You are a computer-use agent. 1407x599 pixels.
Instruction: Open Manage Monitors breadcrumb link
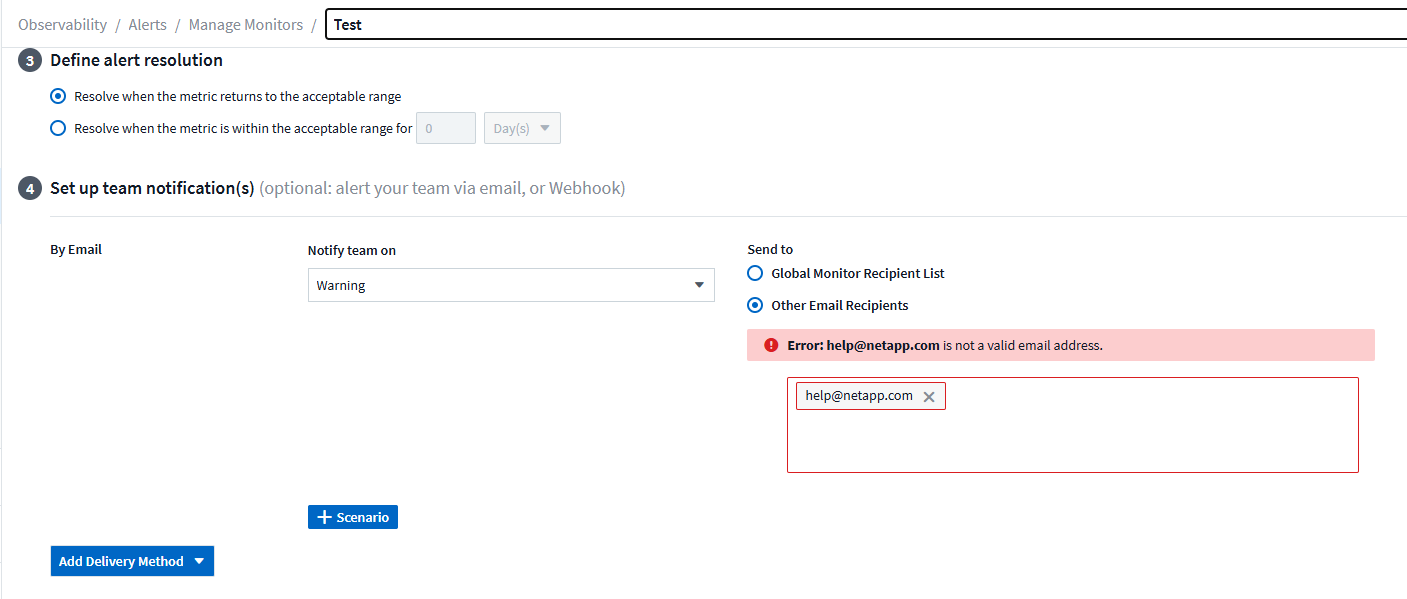pos(245,25)
